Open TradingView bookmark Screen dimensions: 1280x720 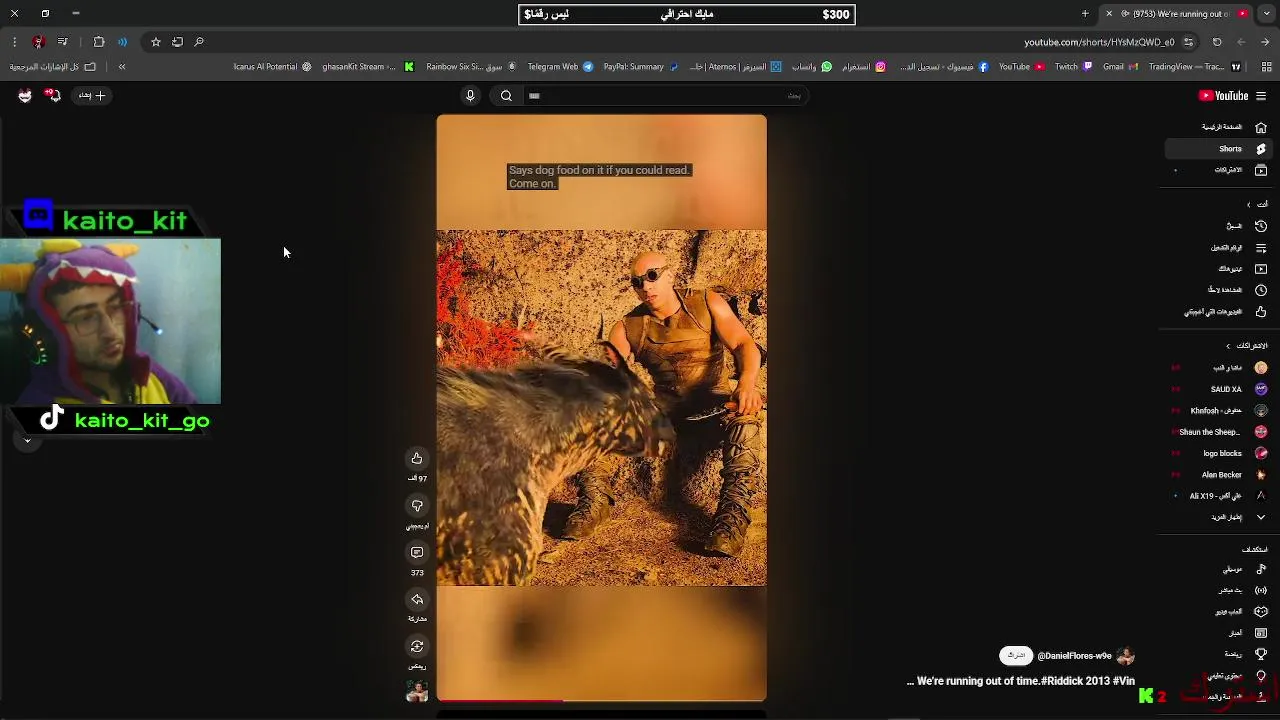tap(1195, 67)
